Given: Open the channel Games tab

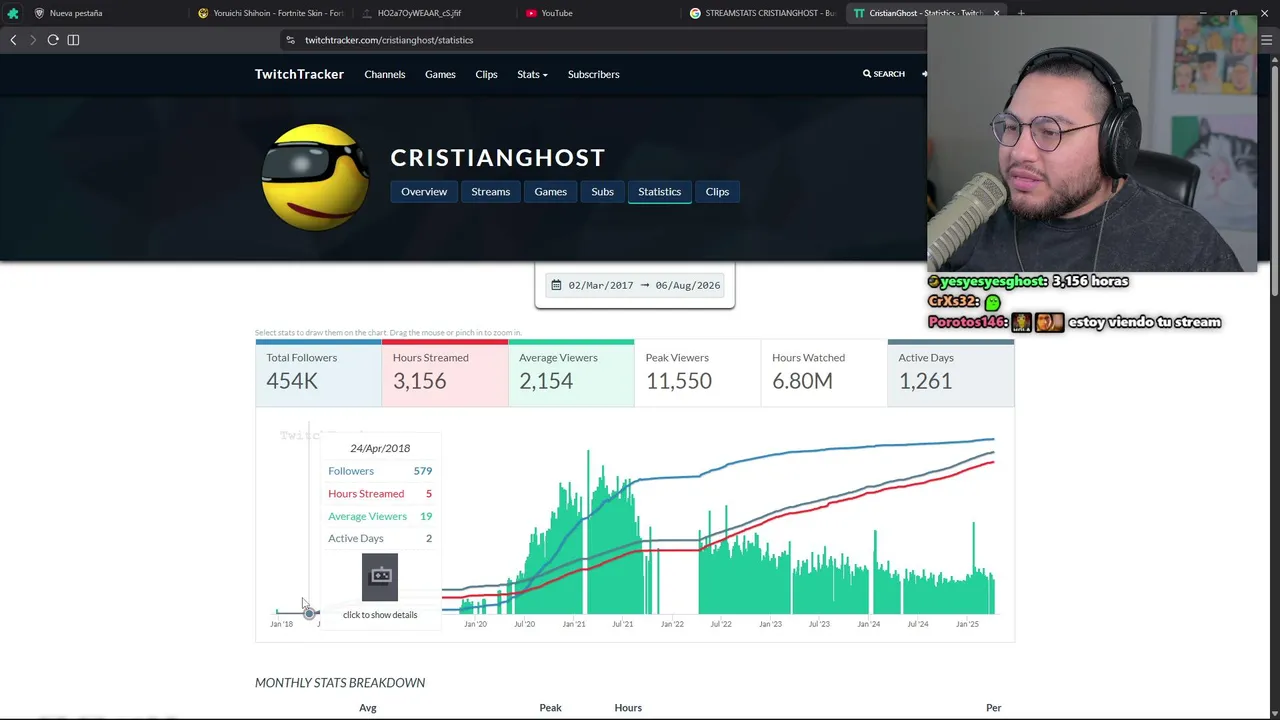Looking at the screenshot, I should 550,192.
